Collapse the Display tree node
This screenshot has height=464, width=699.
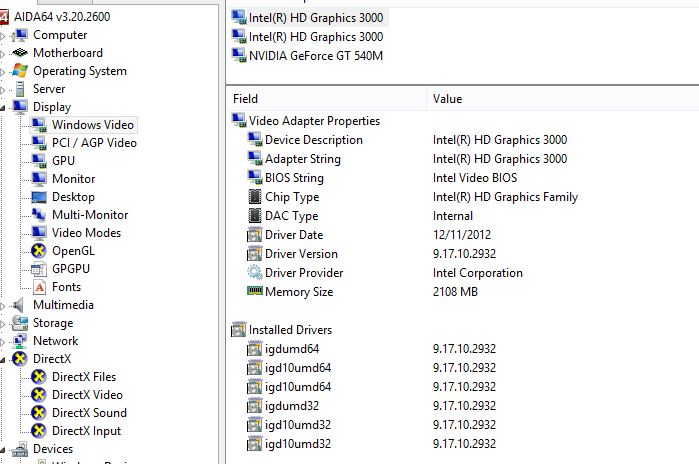3,108
